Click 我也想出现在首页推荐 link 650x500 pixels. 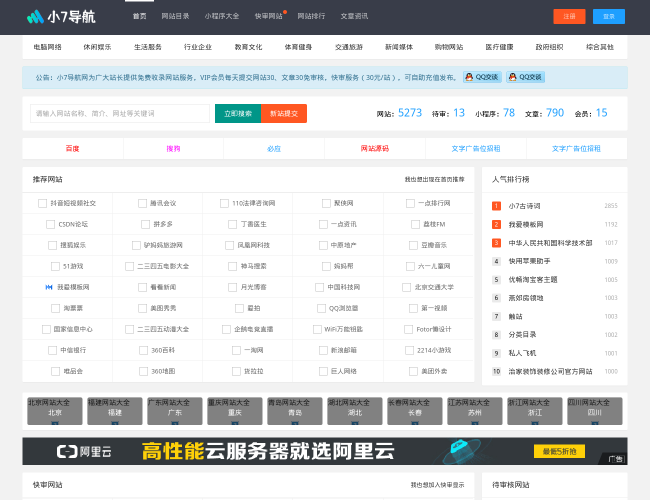pos(434,180)
